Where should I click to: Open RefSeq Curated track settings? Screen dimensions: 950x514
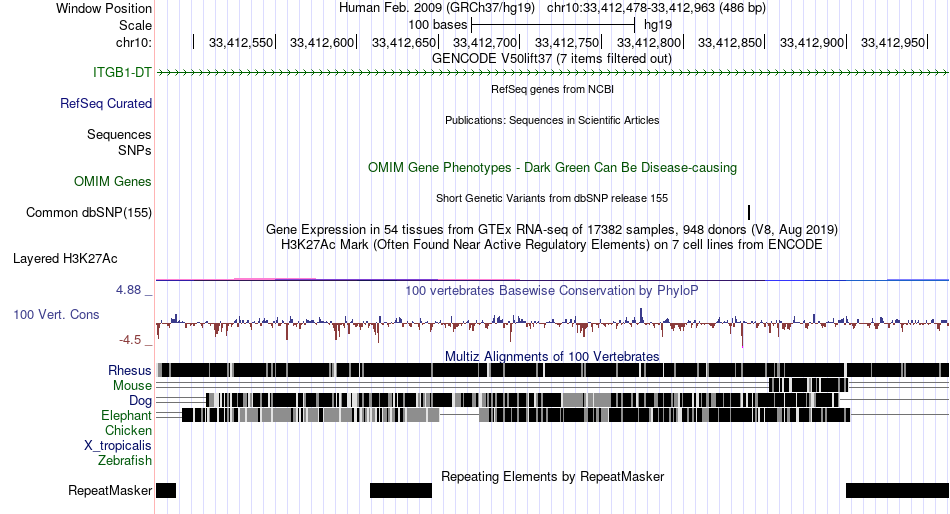(106, 103)
